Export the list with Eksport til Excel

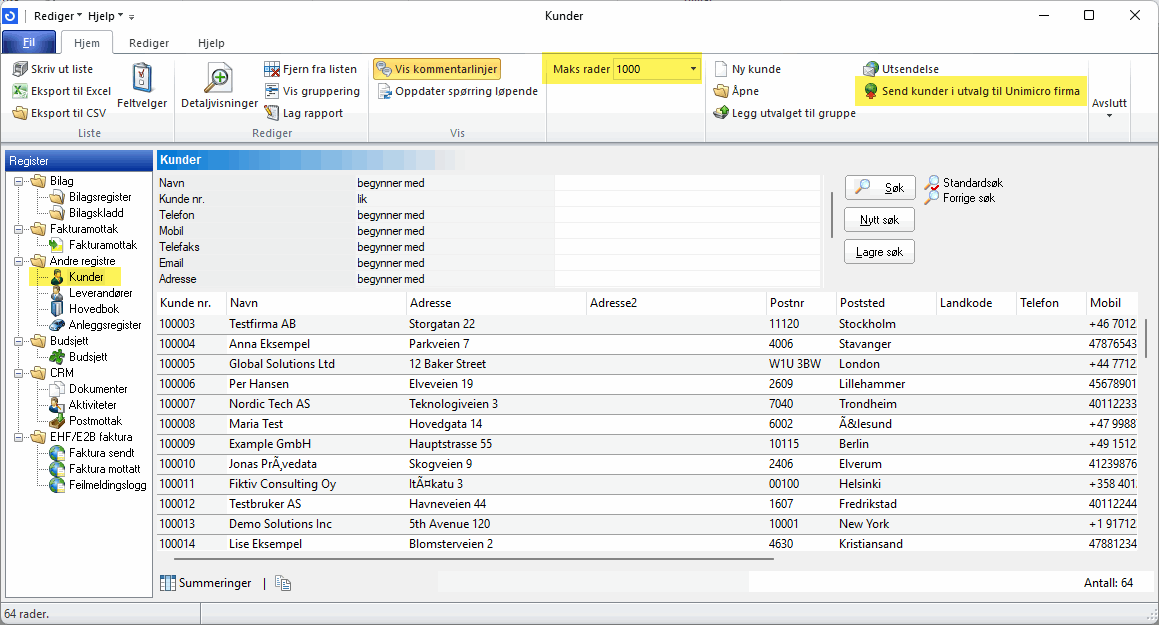[x=62, y=91]
